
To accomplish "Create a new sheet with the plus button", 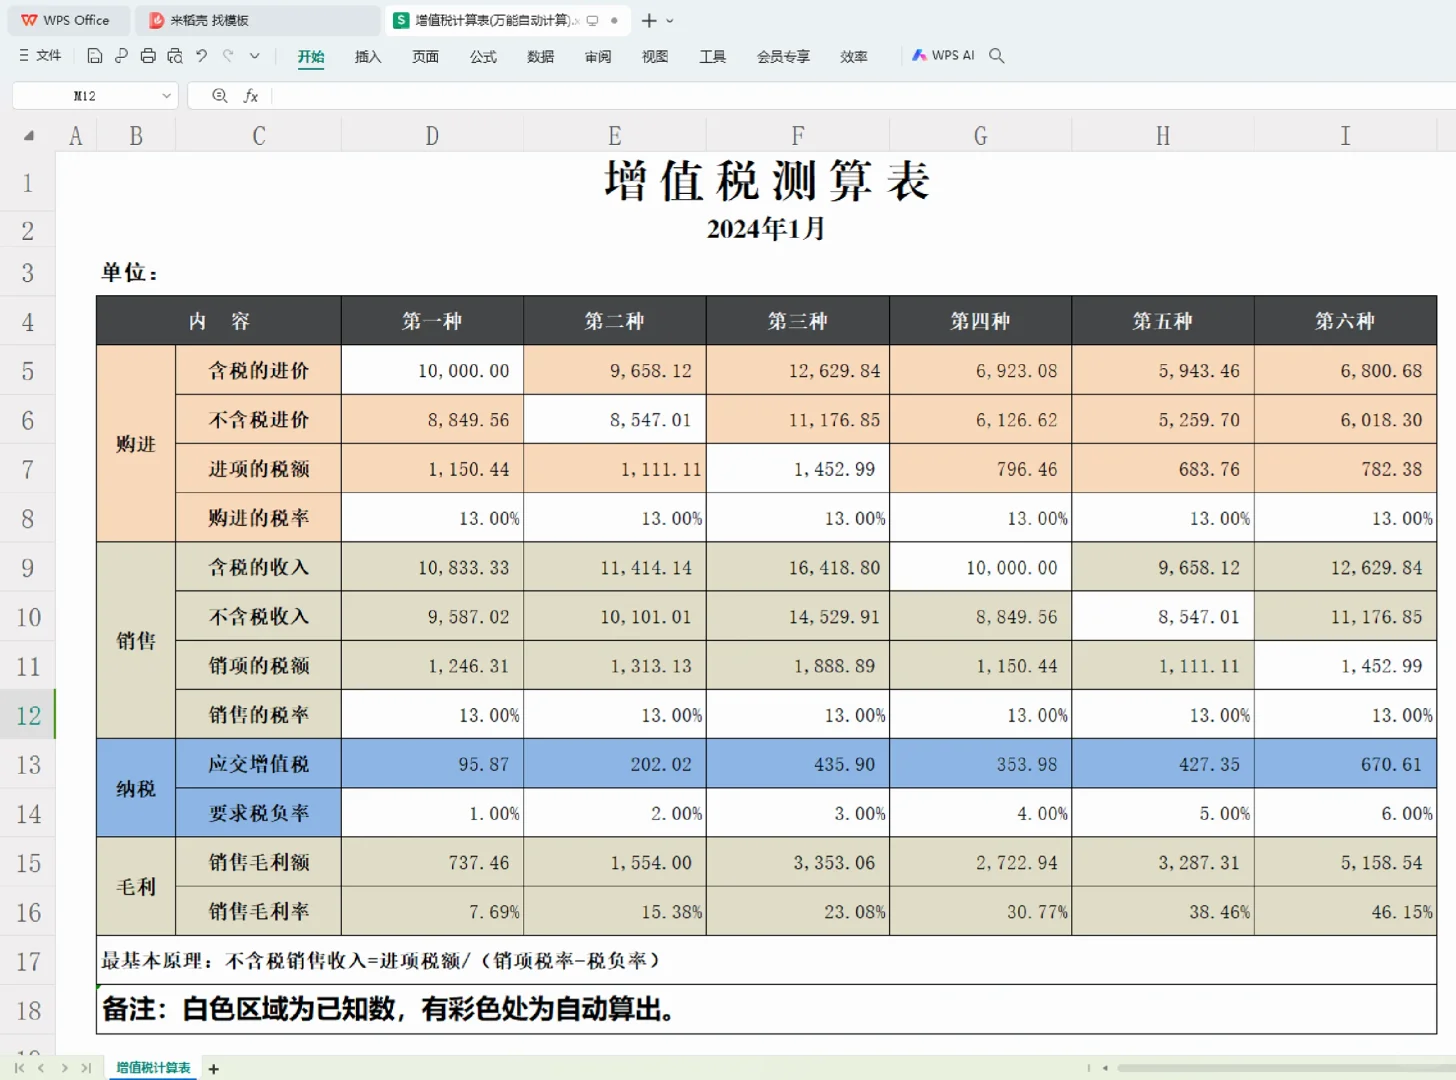I will 213,1068.
